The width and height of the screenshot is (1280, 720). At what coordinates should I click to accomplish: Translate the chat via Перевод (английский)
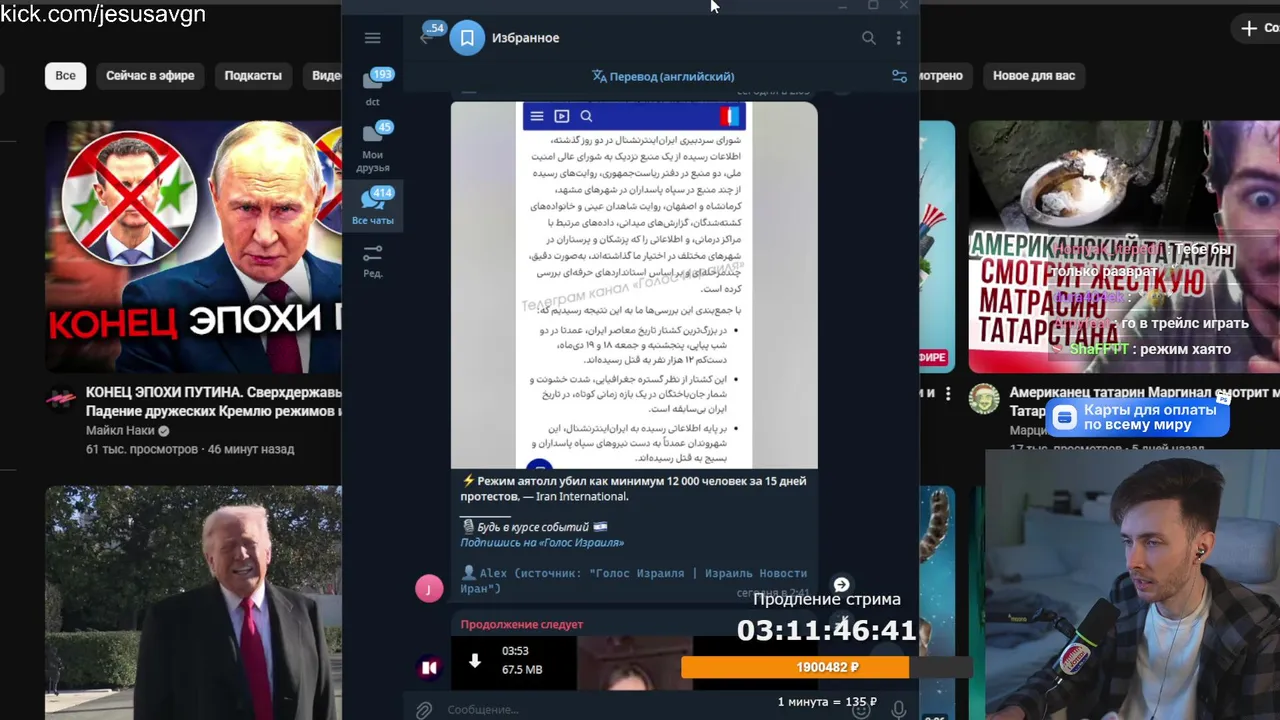click(663, 76)
